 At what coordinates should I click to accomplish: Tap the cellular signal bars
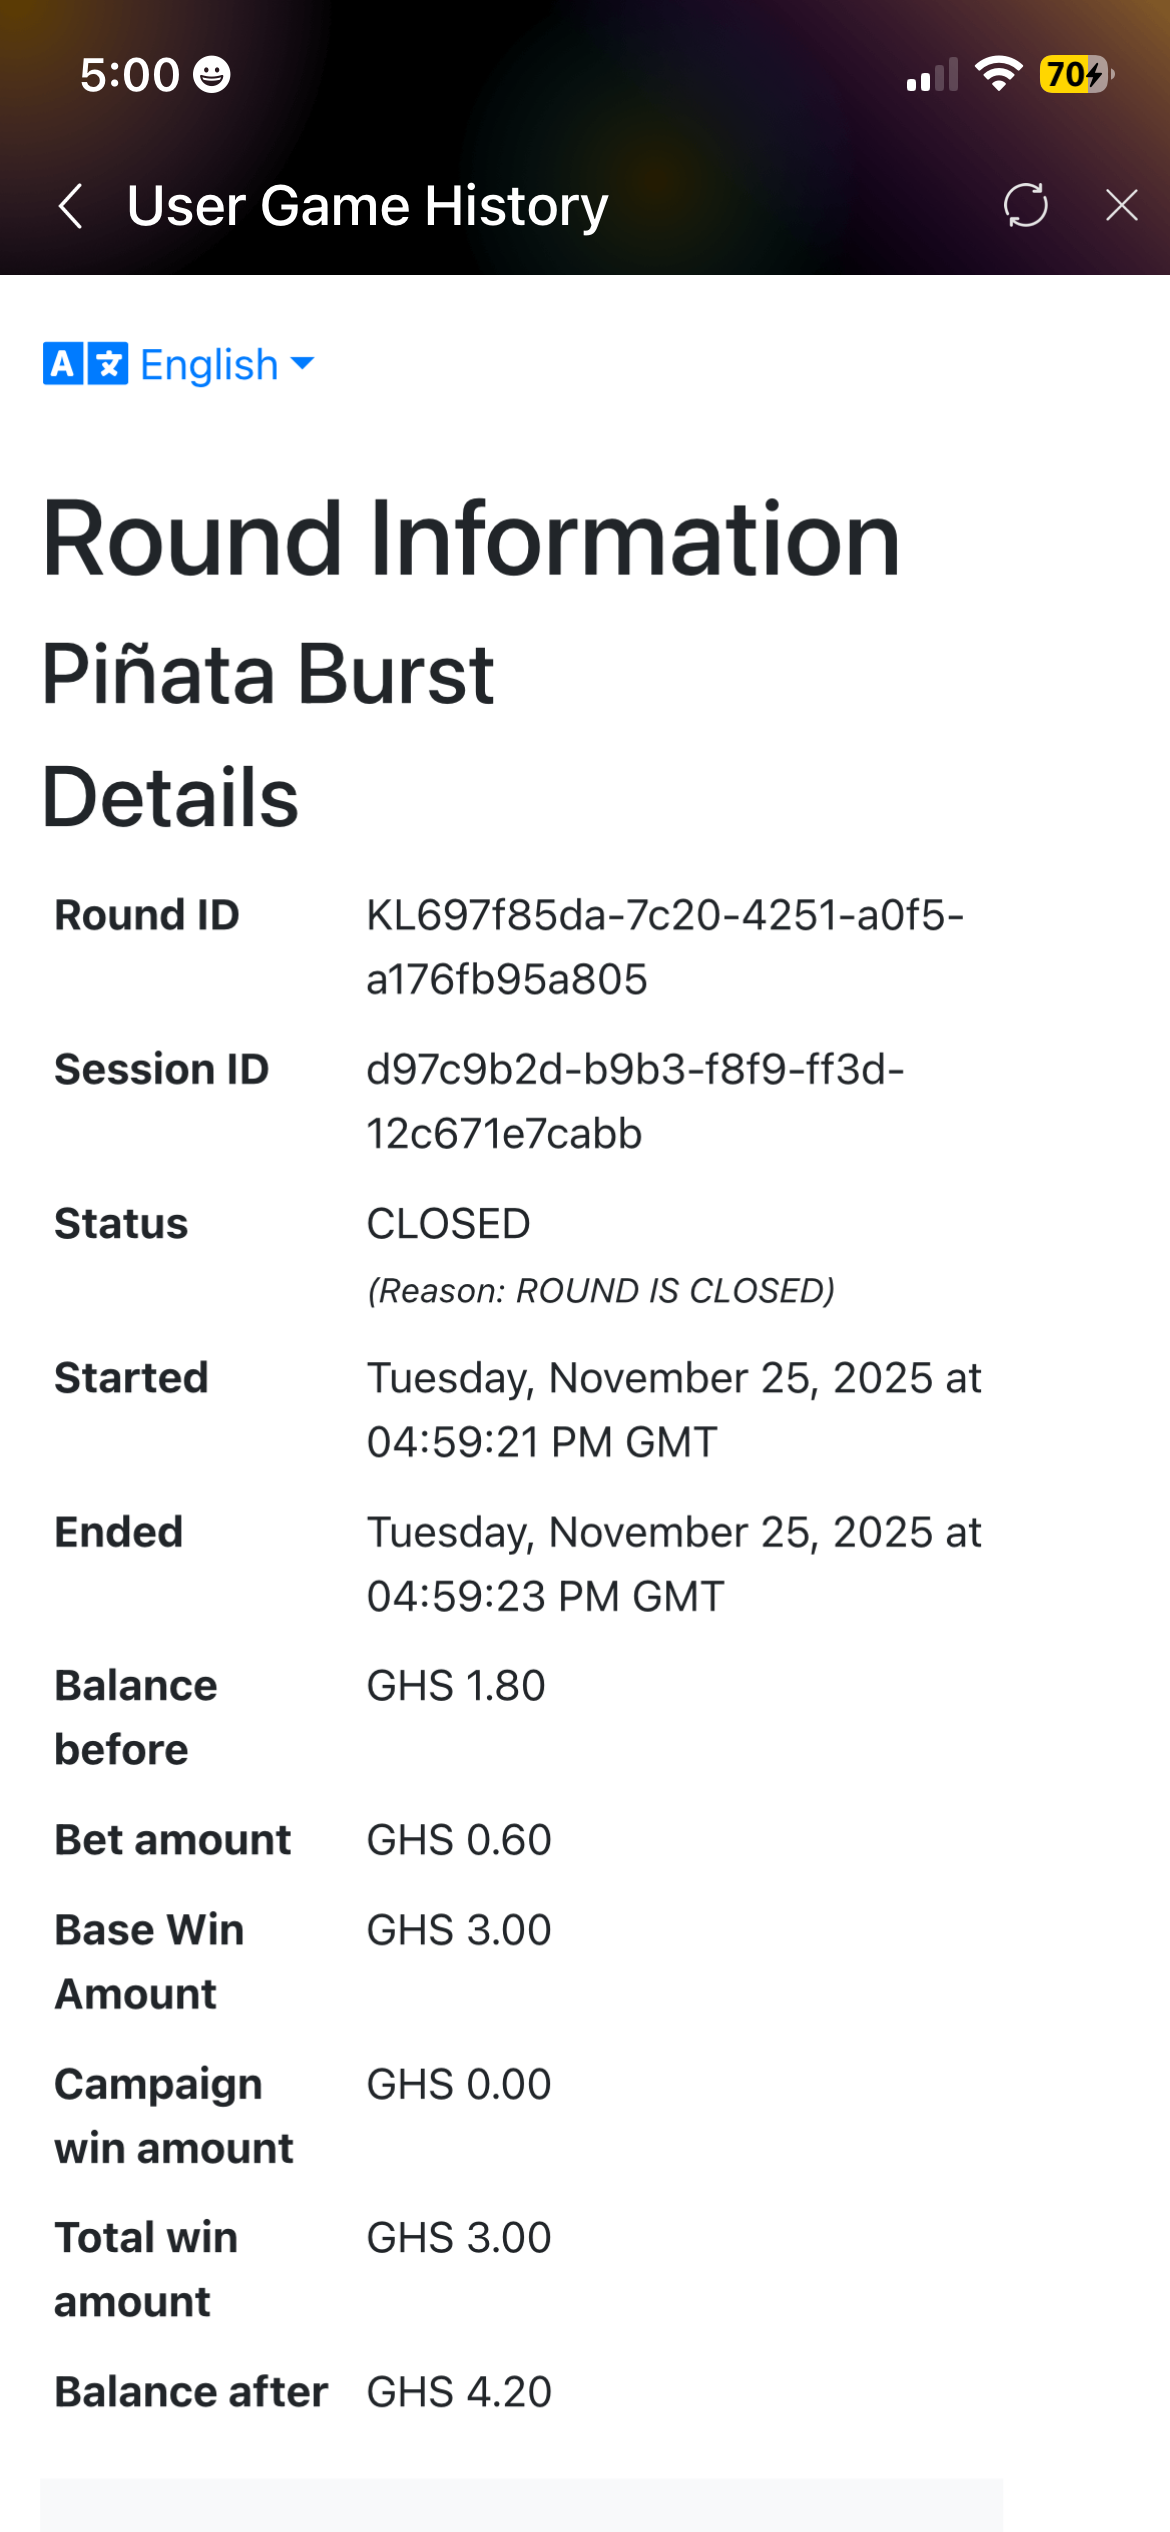click(931, 75)
